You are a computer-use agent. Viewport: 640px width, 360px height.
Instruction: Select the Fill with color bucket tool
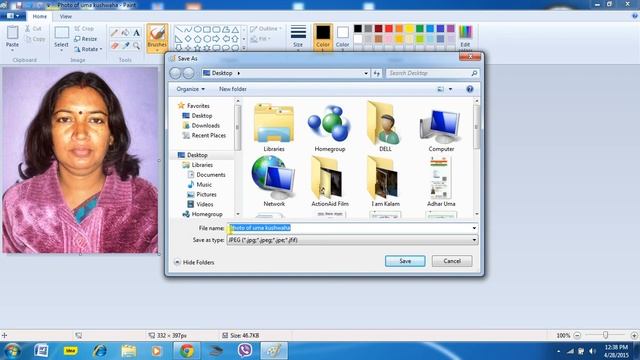(x=126, y=33)
